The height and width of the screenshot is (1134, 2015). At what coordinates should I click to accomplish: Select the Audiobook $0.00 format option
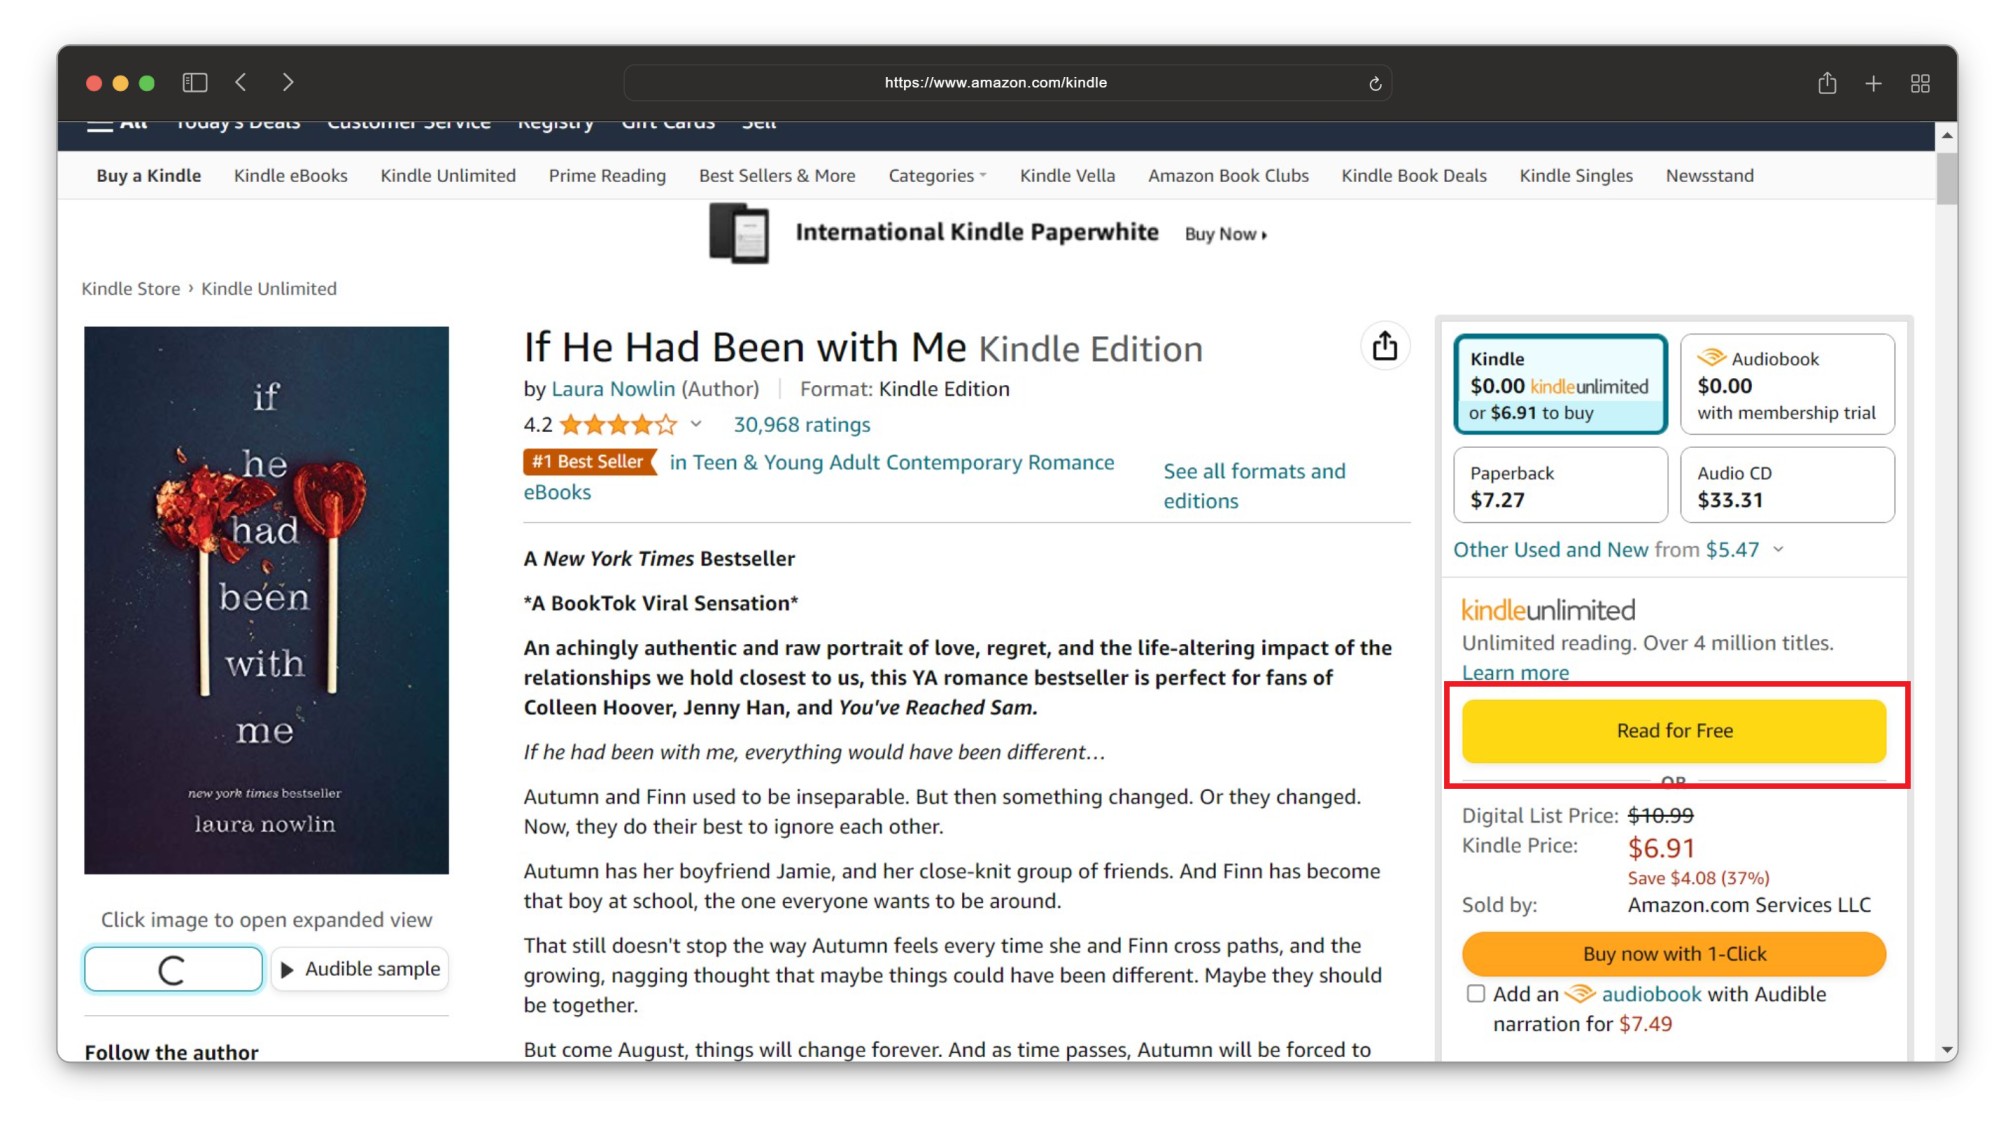(x=1787, y=385)
